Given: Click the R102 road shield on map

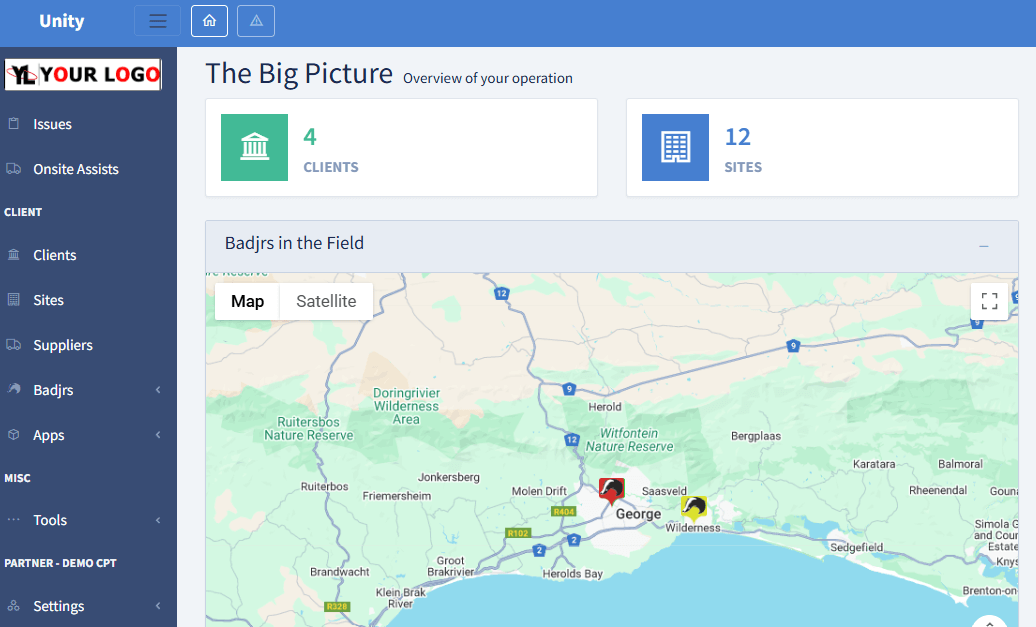Looking at the screenshot, I should pos(518,533).
